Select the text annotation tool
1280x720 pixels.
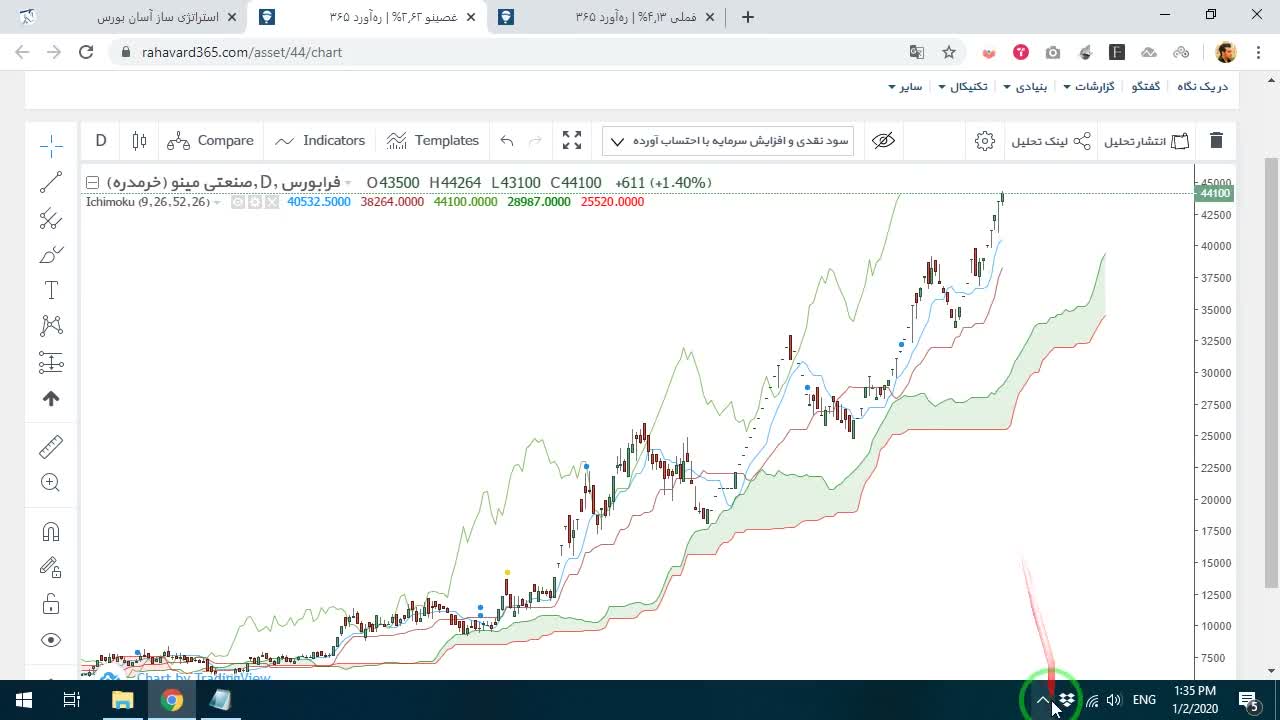[x=51, y=290]
